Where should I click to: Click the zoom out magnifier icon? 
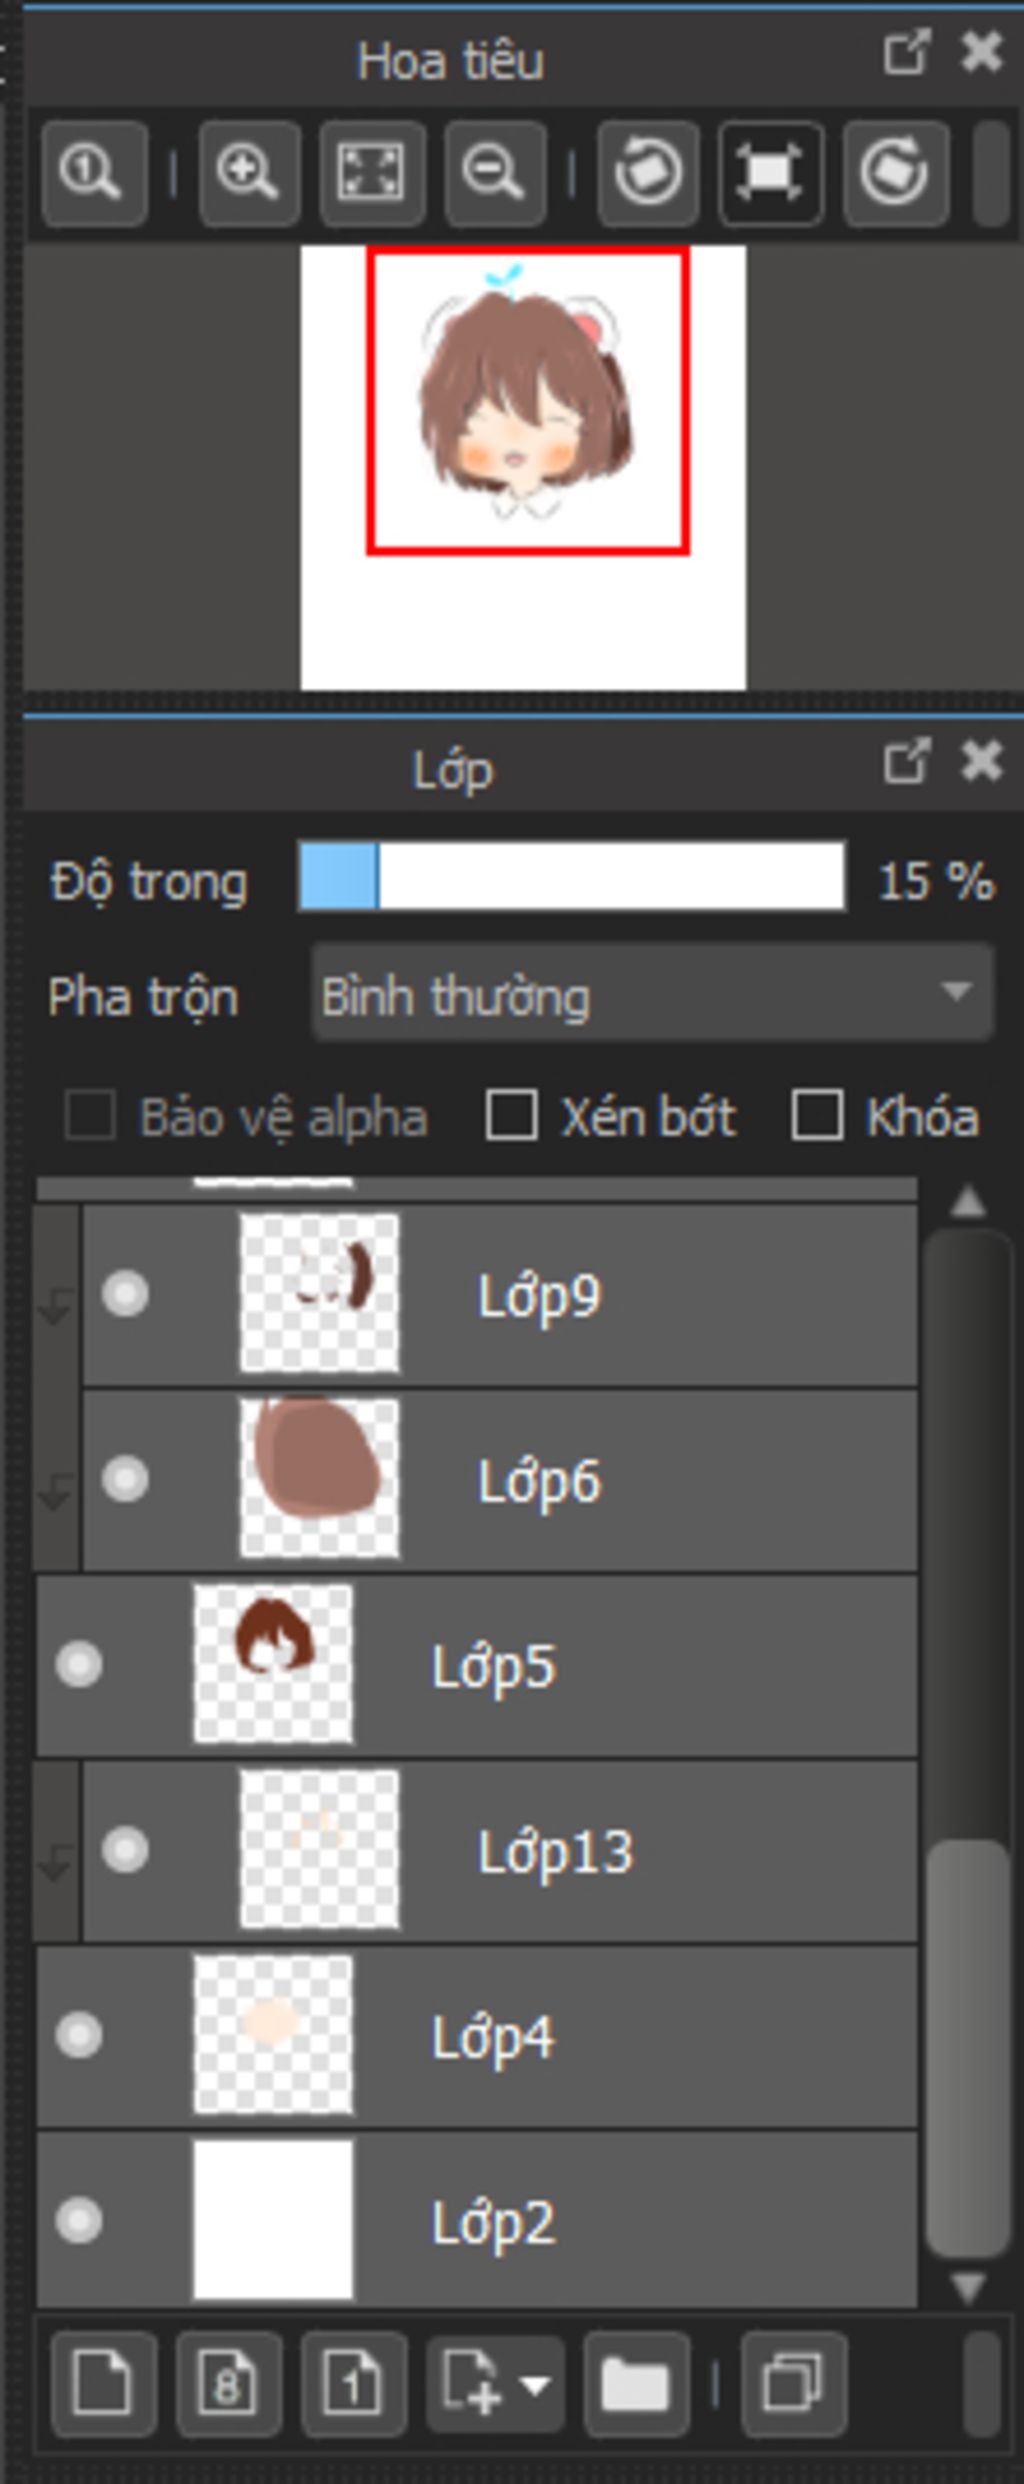[495, 173]
